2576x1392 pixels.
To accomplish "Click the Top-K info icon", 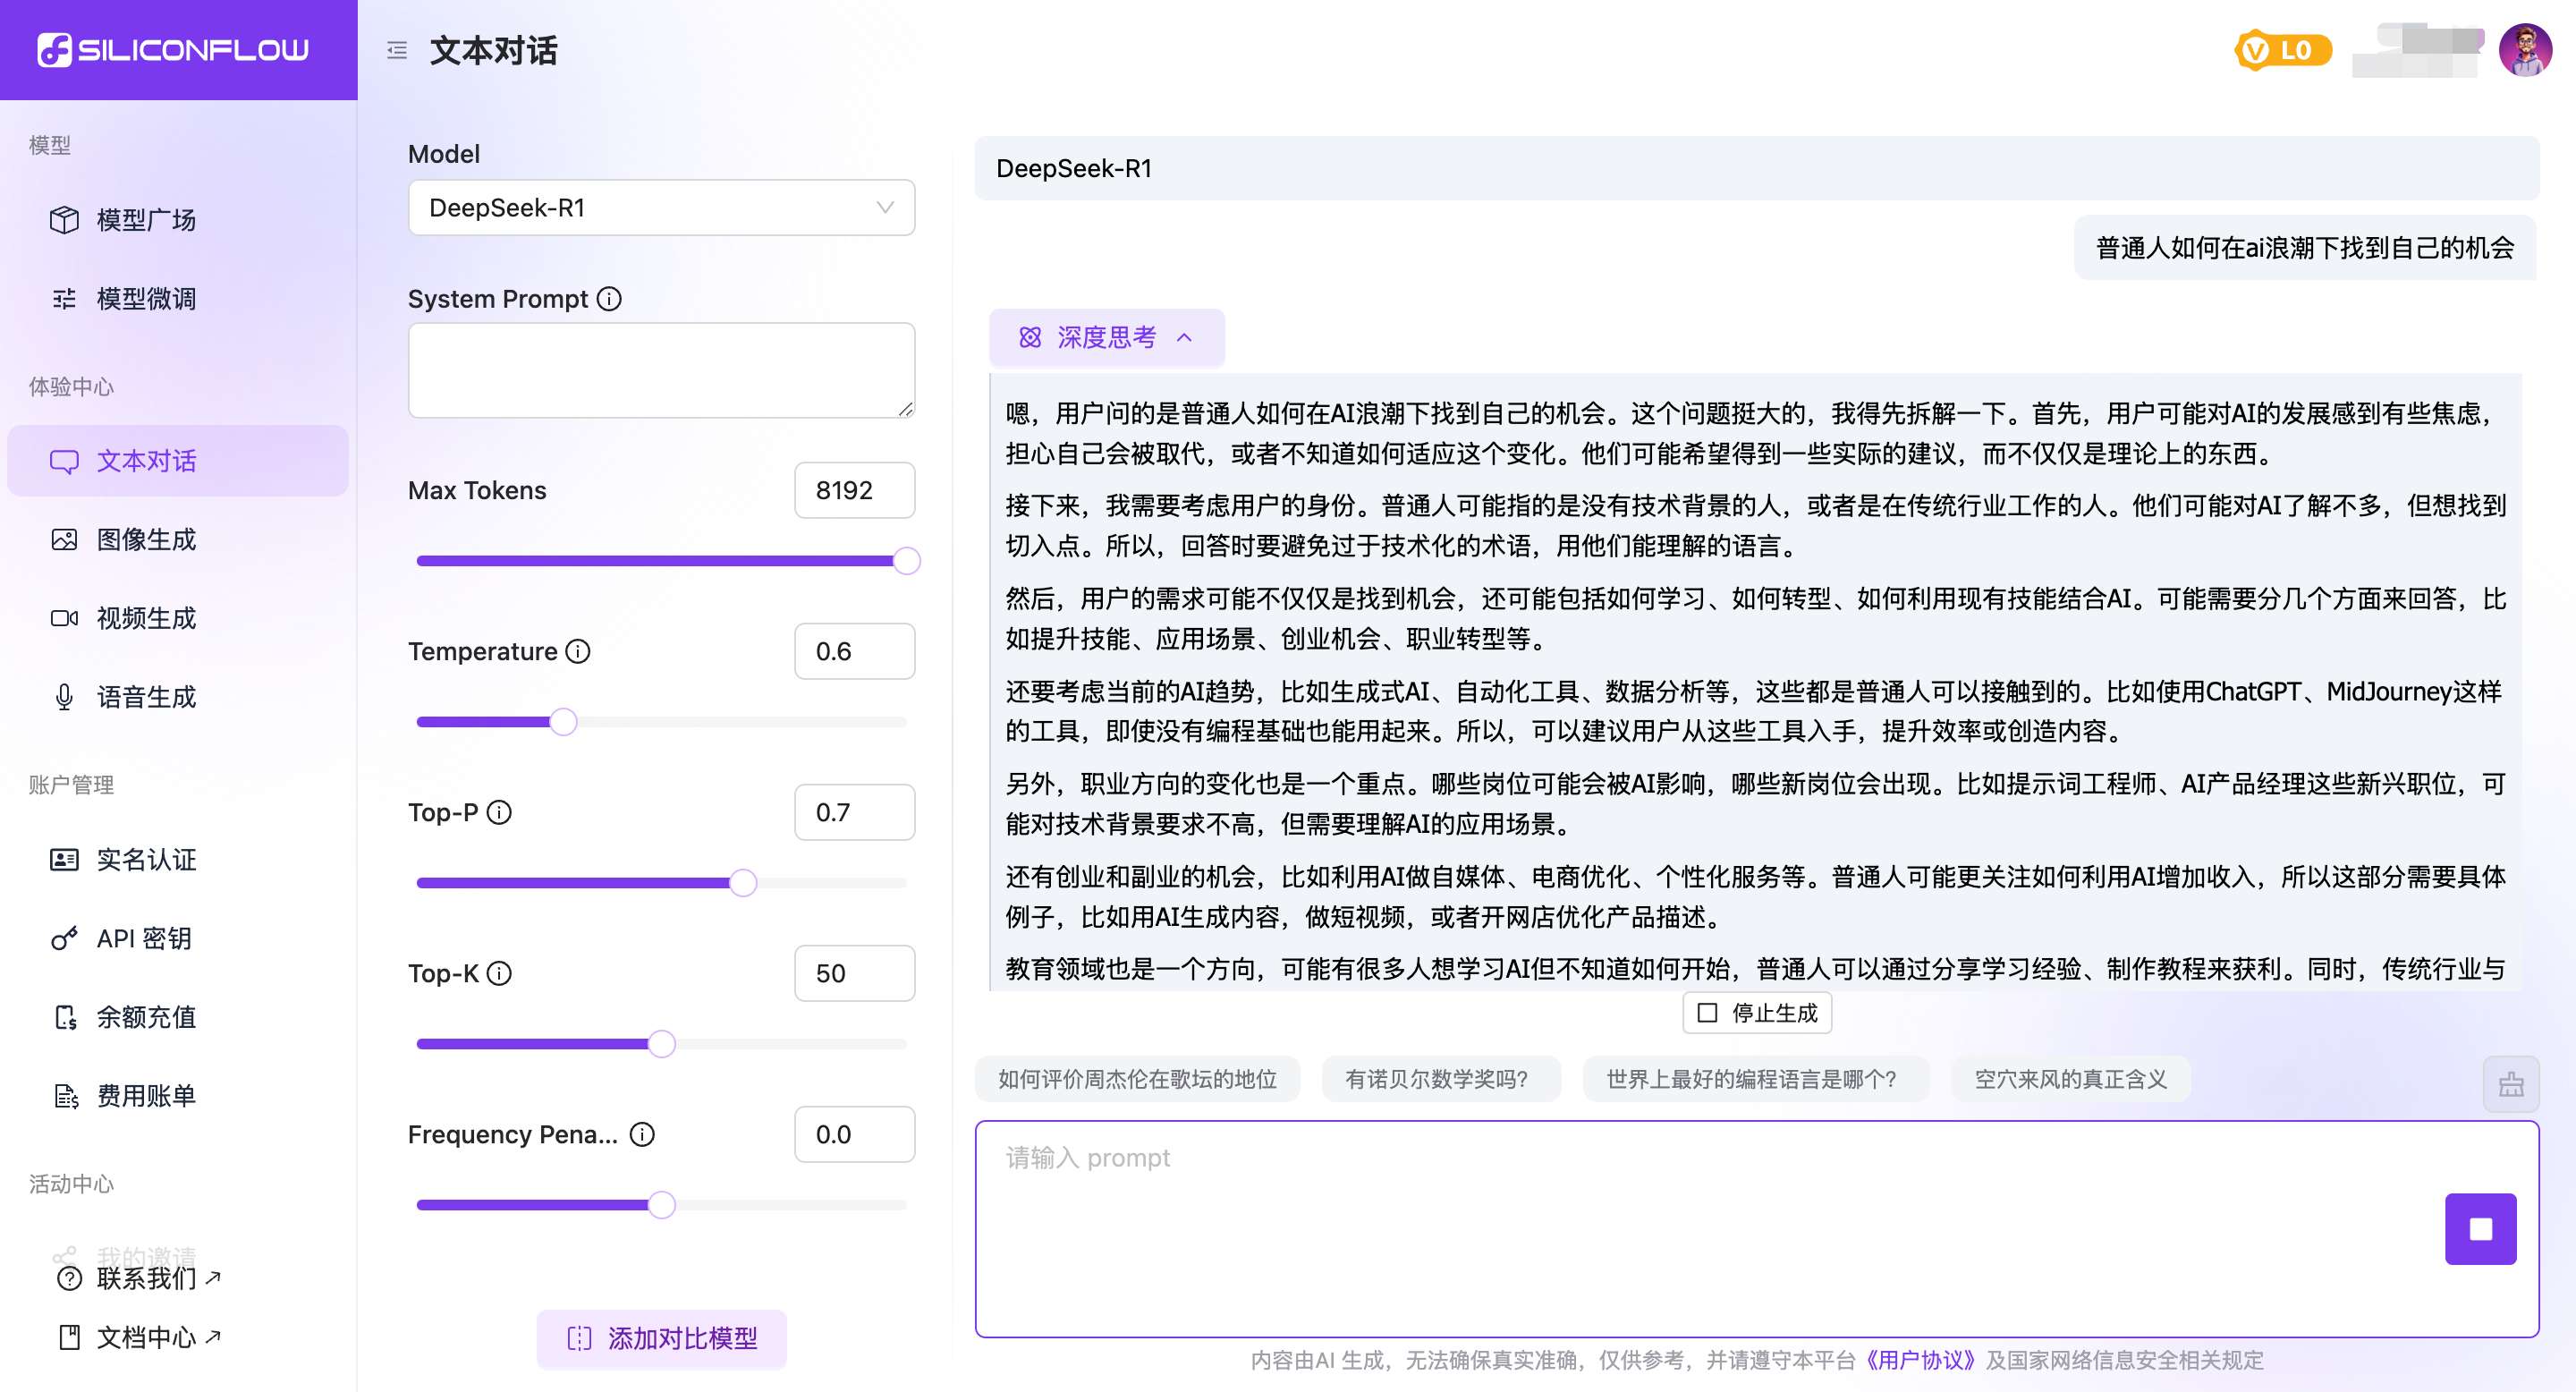I will 499,974.
